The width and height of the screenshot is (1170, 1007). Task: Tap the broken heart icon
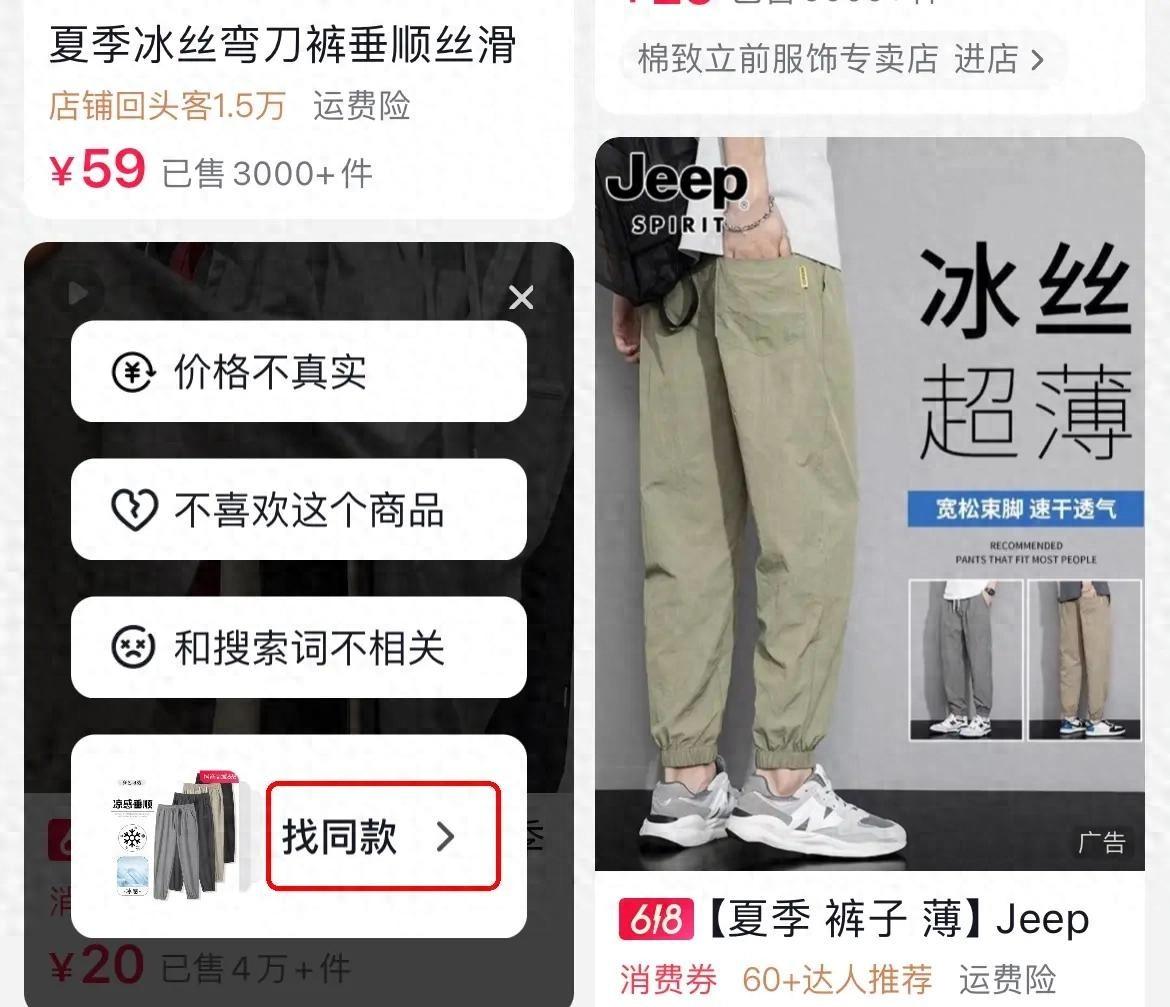tap(134, 509)
